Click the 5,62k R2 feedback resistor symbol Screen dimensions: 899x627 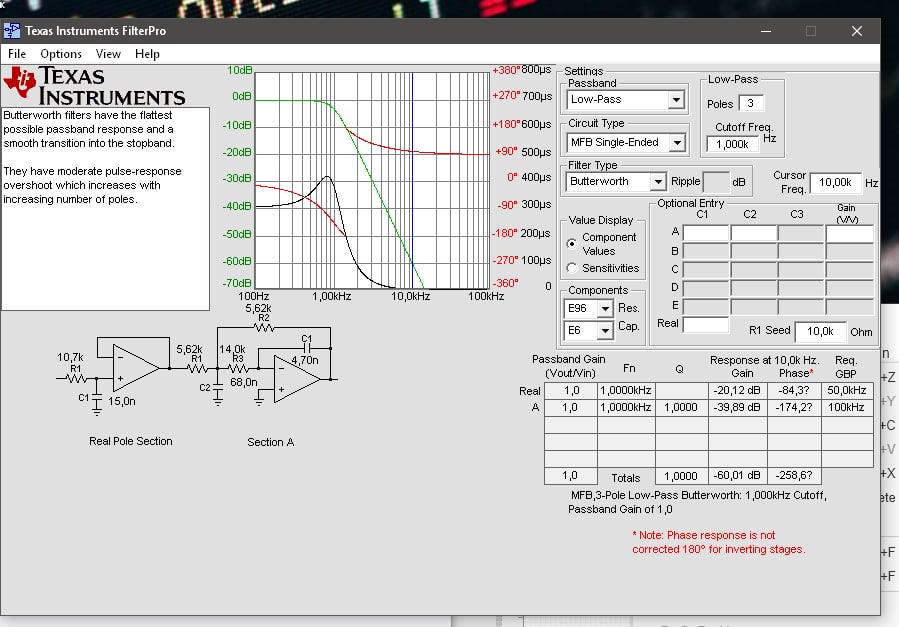pos(264,328)
